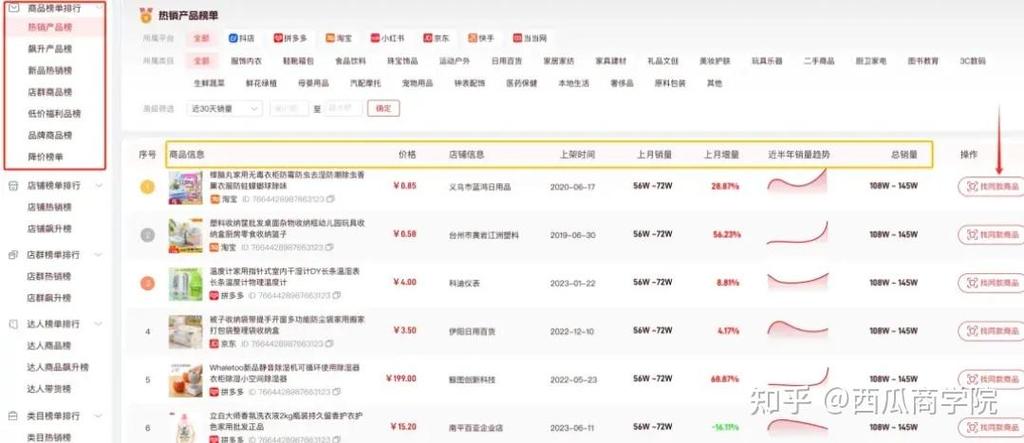Image resolution: width=1024 pixels, height=443 pixels.
Task: Click the sales trend chart in 樟脑丸 row
Action: coord(797,183)
